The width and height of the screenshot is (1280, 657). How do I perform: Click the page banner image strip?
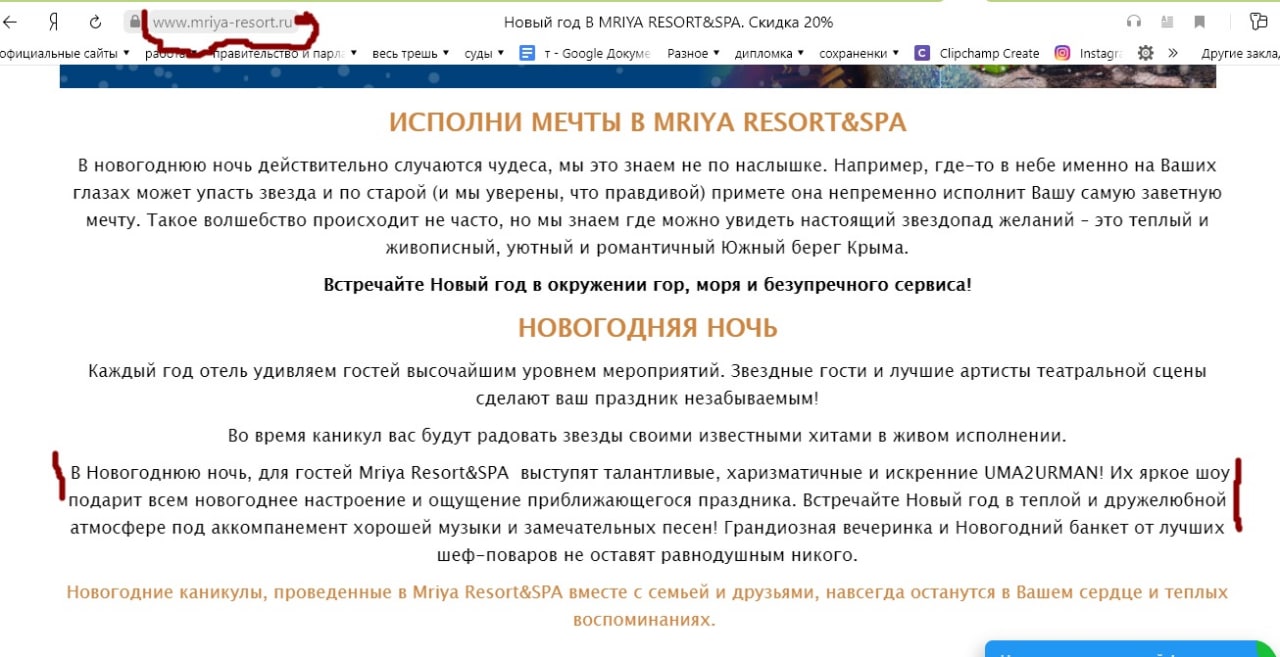pyautogui.click(x=638, y=77)
